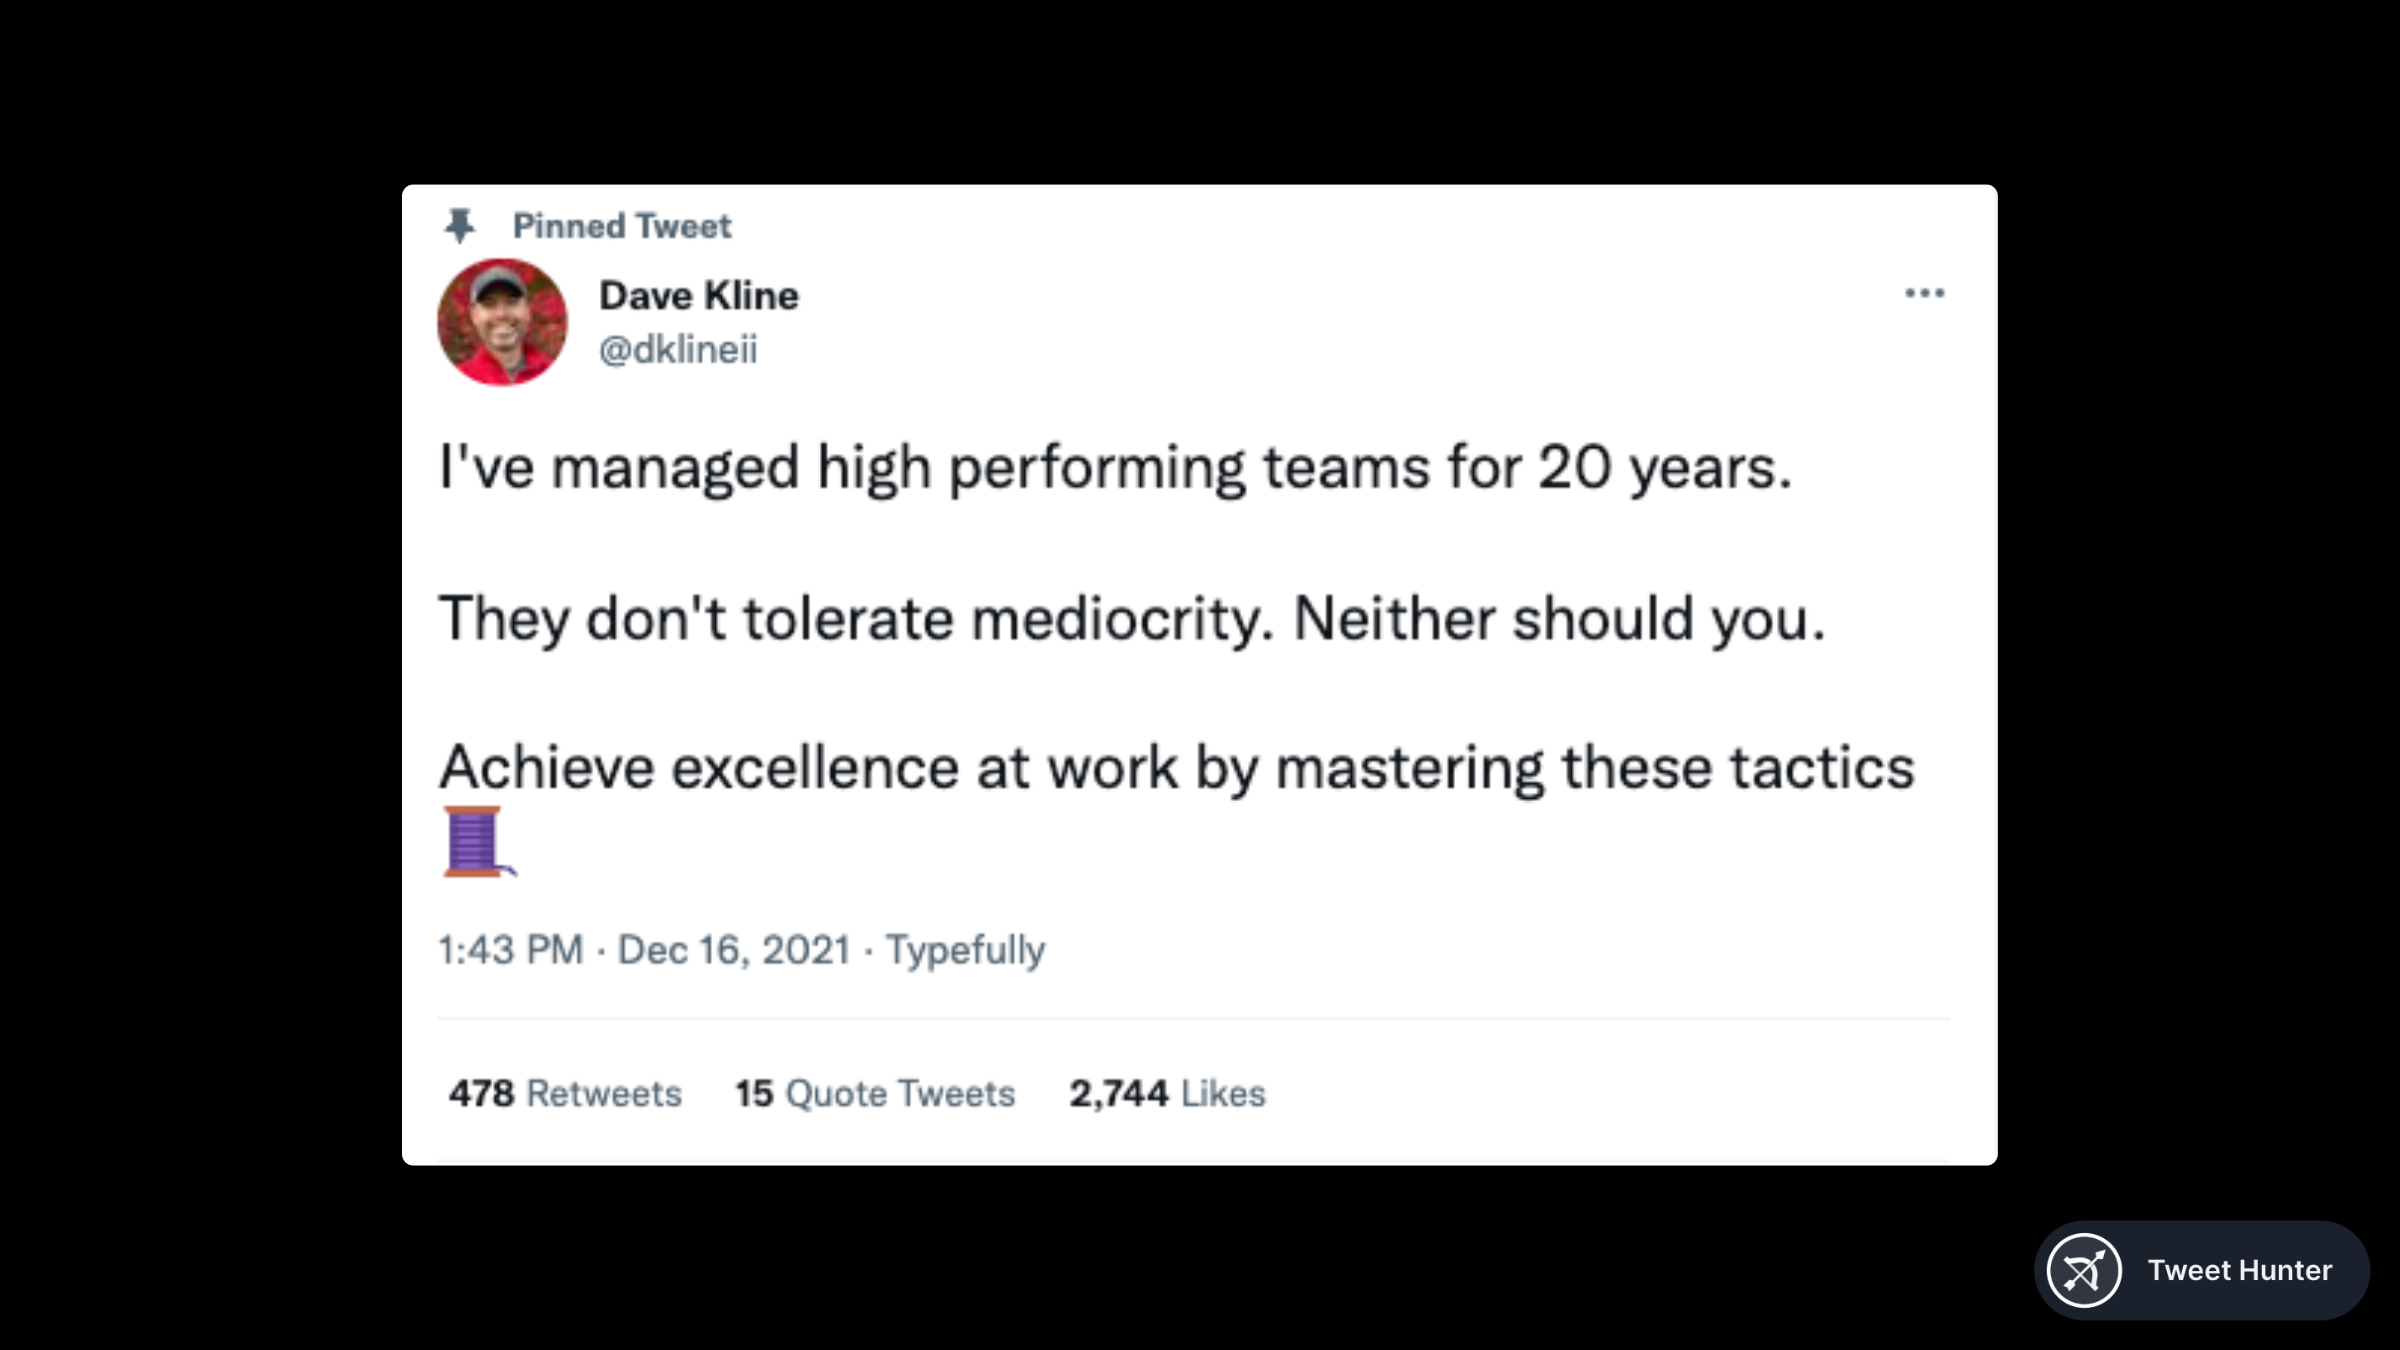Image resolution: width=2400 pixels, height=1350 pixels.
Task: Show the 2,744 Likes list
Action: (1167, 1094)
